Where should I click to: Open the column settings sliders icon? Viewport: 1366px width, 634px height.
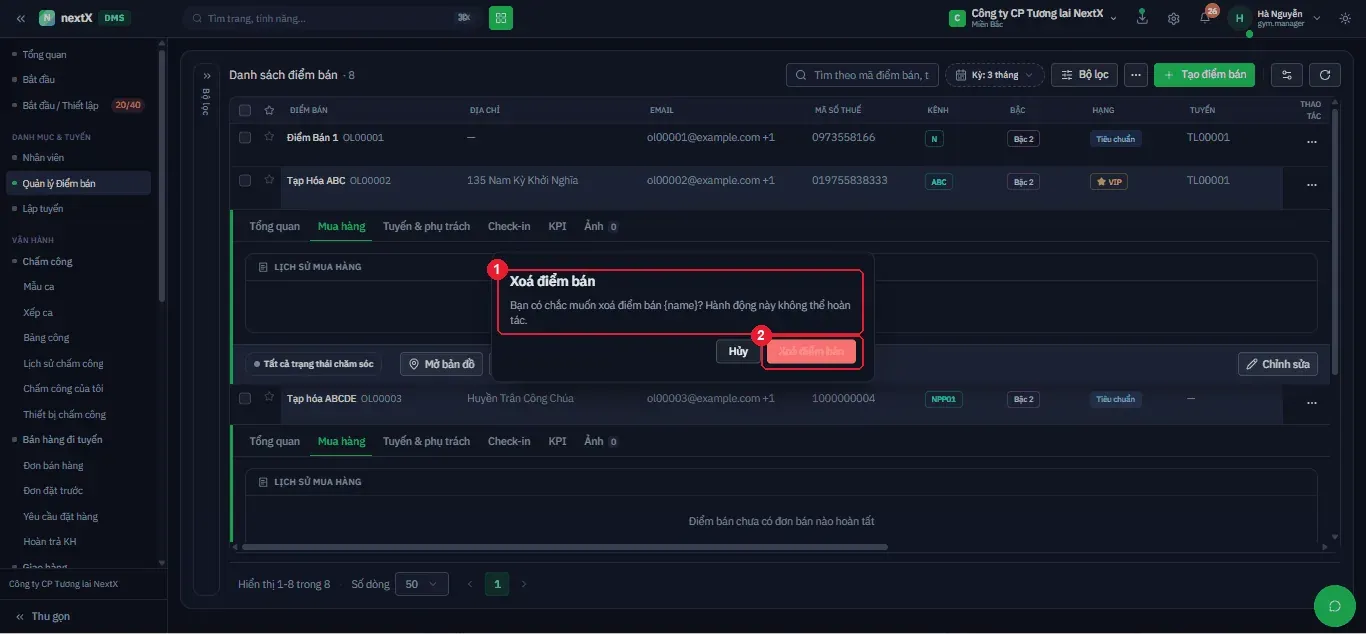(x=1286, y=75)
